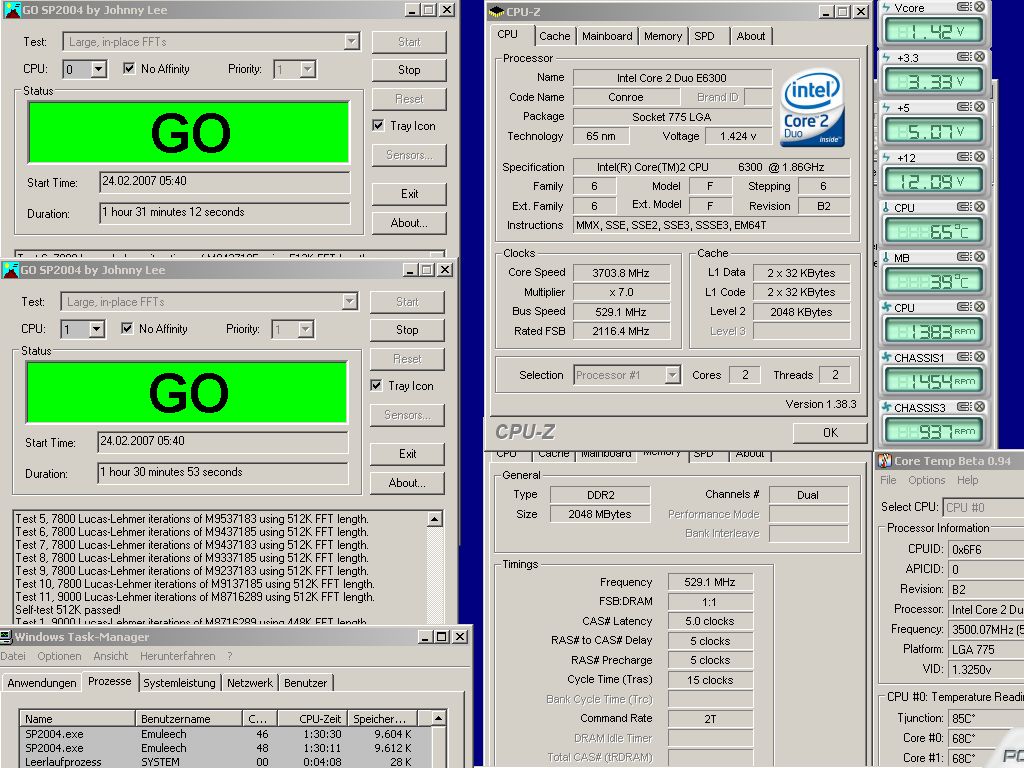Viewport: 1024px width, 768px height.
Task: Open the Processor #1 selection dropdown in CPU-Z
Action: click(x=672, y=375)
